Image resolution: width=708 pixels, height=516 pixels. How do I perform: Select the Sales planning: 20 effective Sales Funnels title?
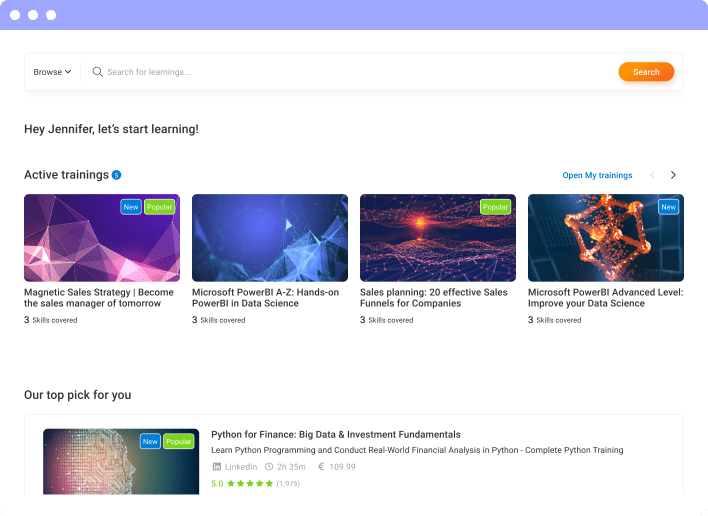tap(433, 298)
